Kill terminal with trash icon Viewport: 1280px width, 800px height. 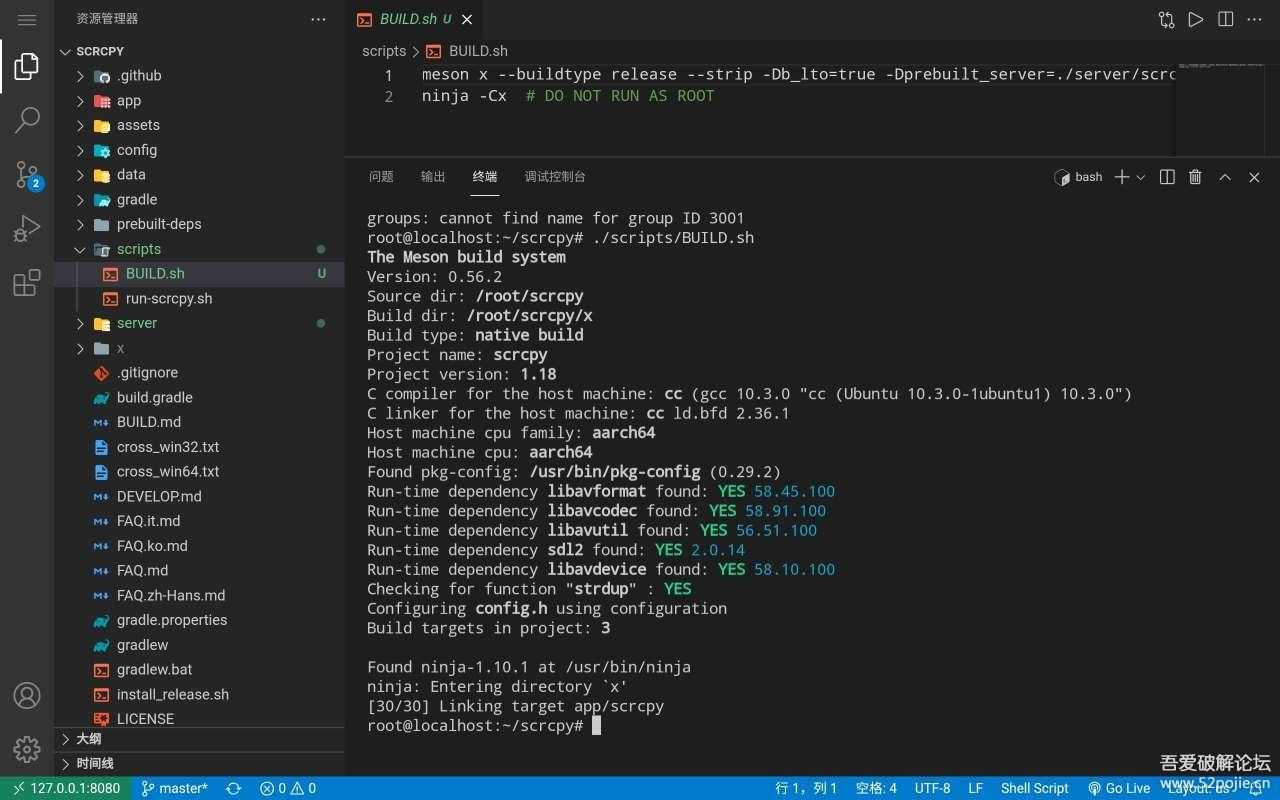click(1195, 177)
